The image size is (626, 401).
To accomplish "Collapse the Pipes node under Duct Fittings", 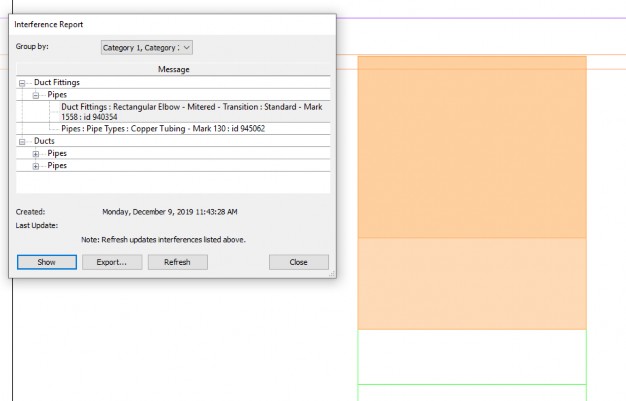I will coord(36,95).
